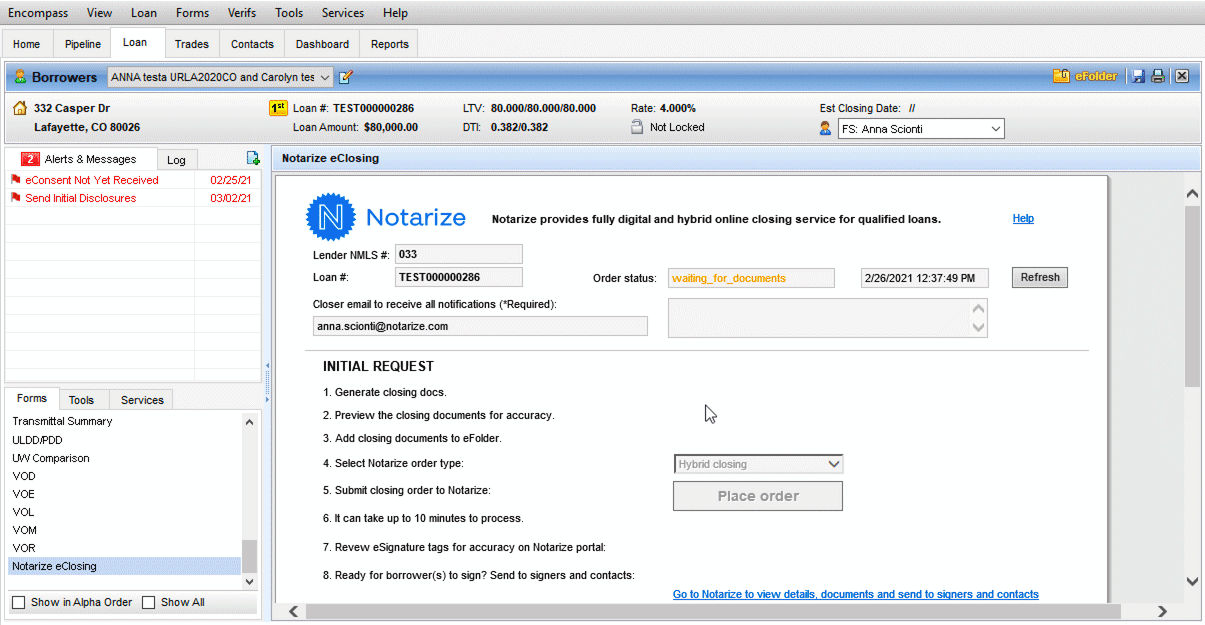Click the house icon beside 332 Casper Dr
Screen dimensions: 1205x625
click(20, 108)
